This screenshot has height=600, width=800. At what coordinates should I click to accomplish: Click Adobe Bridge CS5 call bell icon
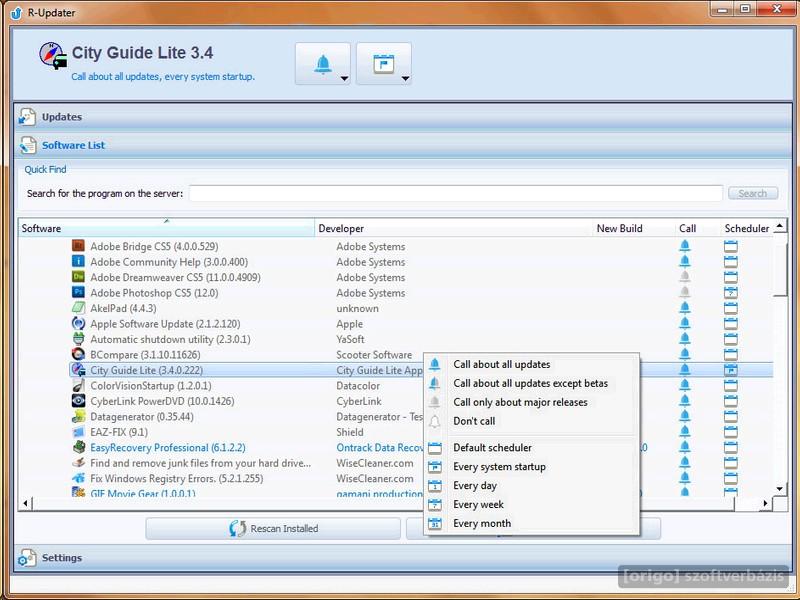(685, 246)
